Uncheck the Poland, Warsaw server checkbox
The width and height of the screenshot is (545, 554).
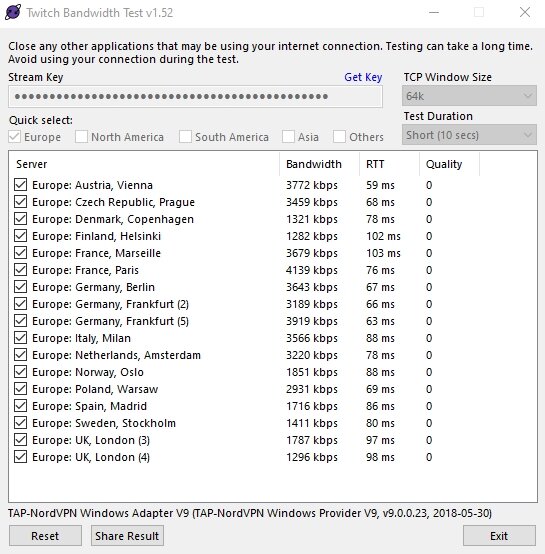pyautogui.click(x=20, y=389)
